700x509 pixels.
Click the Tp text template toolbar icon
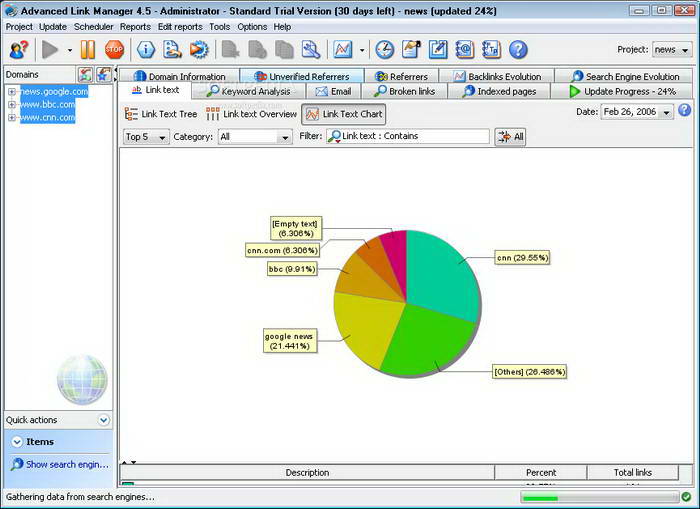tap(492, 50)
